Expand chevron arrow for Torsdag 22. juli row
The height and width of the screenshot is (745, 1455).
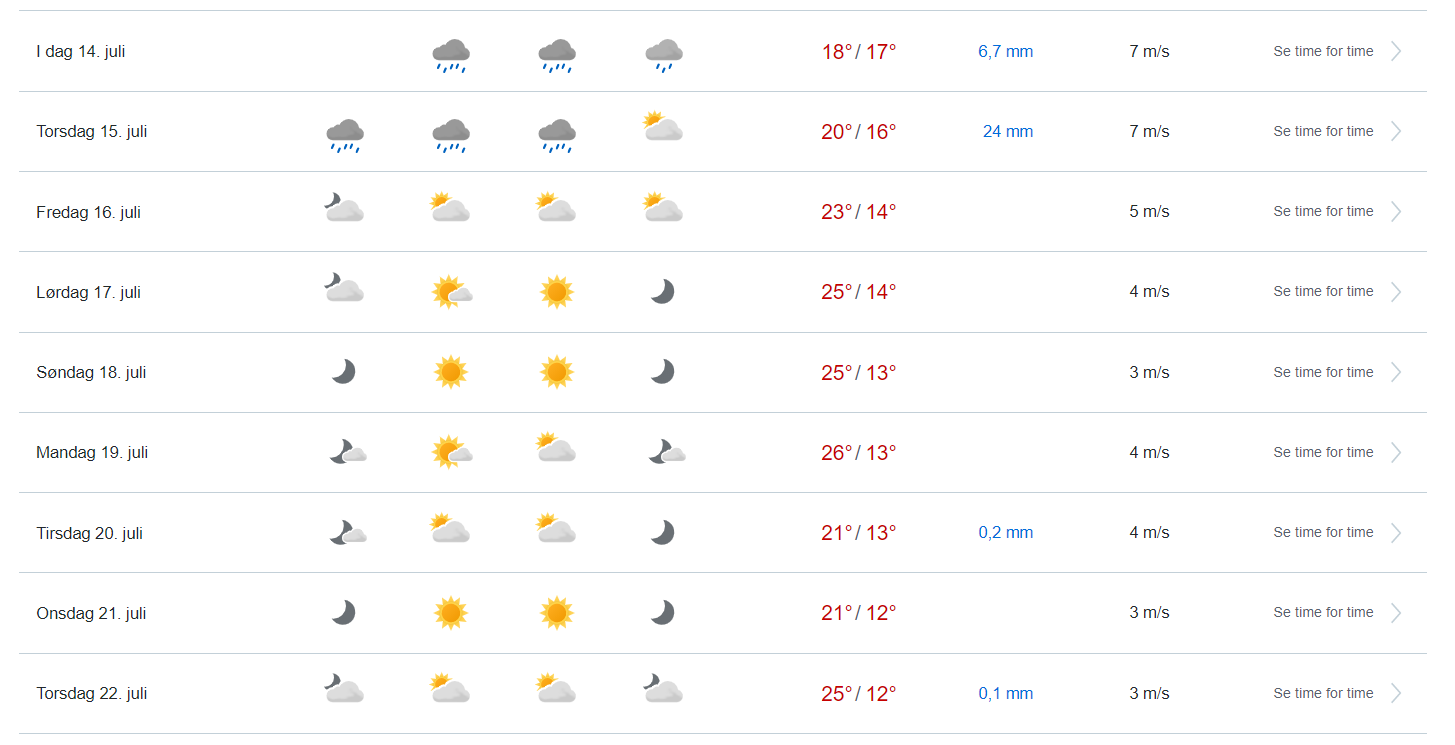1397,693
